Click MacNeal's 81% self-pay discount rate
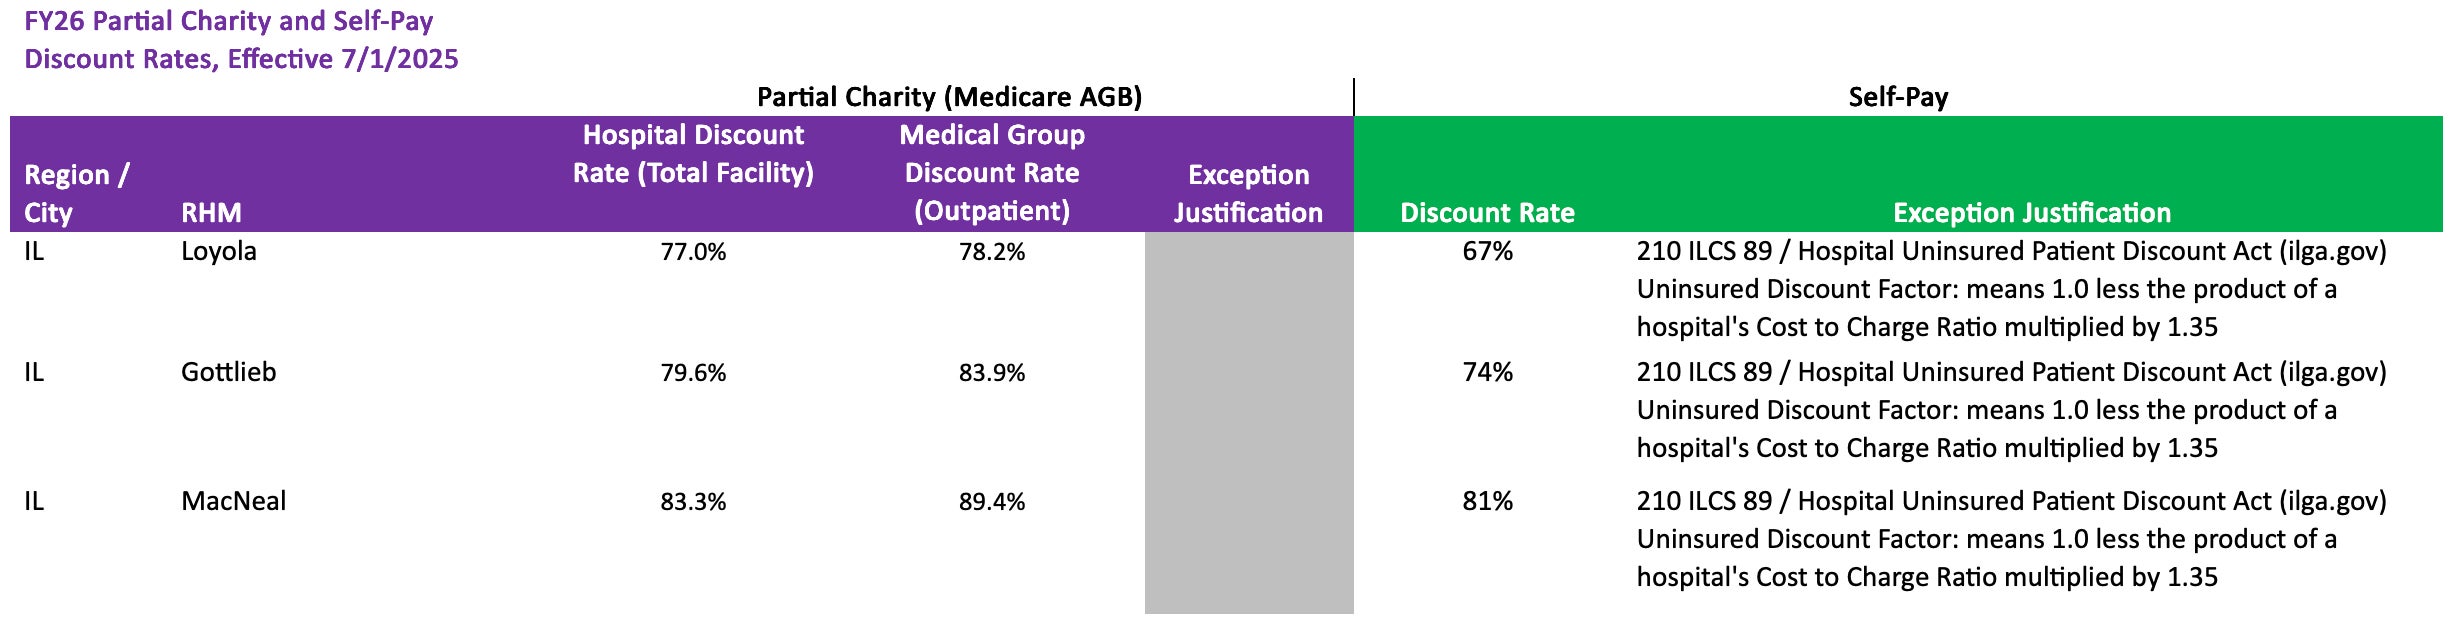 [1487, 501]
